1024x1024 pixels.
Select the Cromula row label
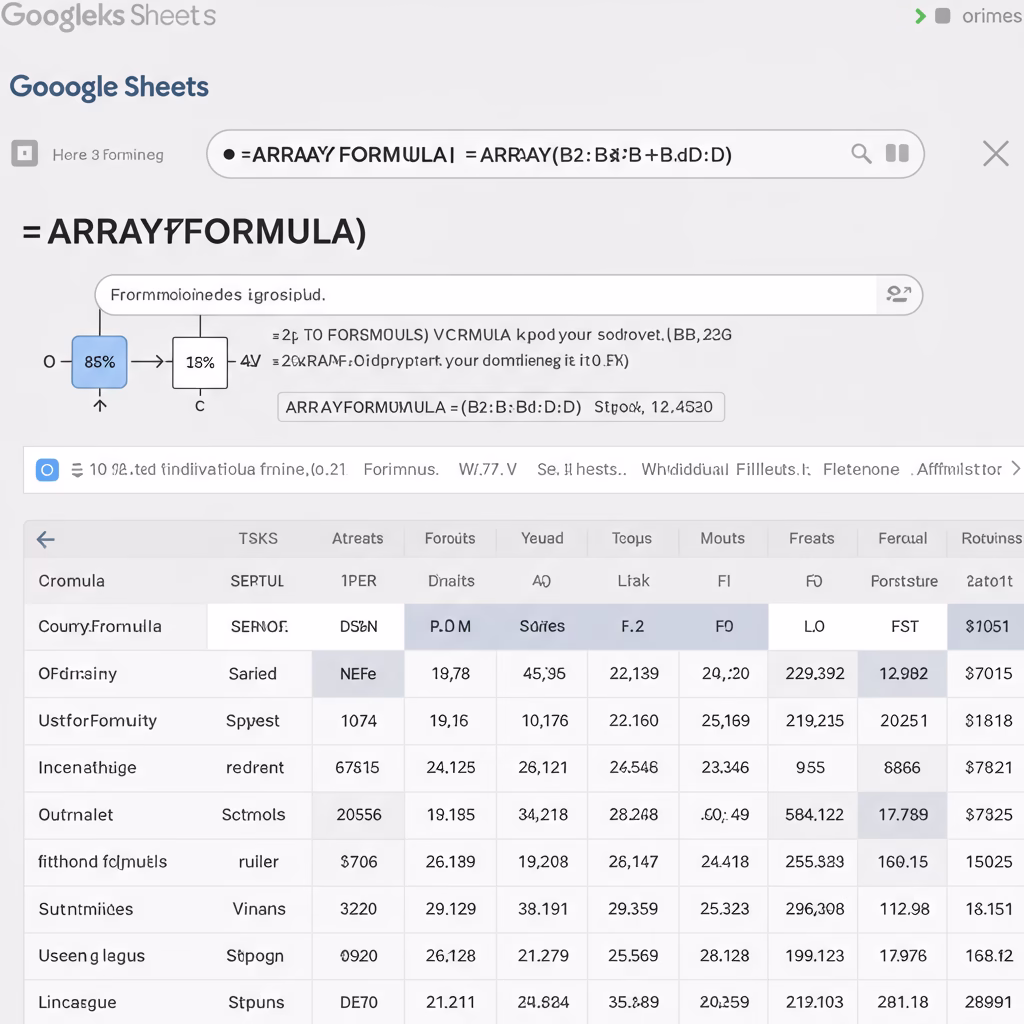[x=71, y=581]
